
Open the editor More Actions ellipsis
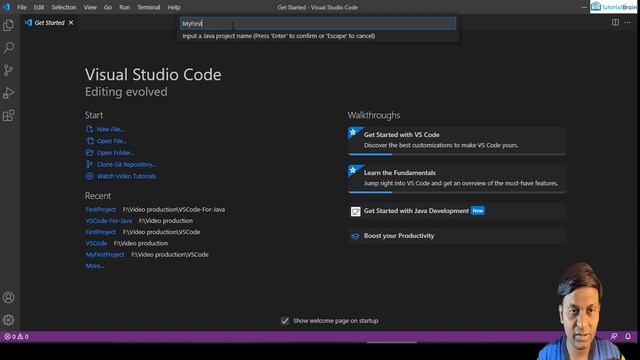click(x=627, y=22)
